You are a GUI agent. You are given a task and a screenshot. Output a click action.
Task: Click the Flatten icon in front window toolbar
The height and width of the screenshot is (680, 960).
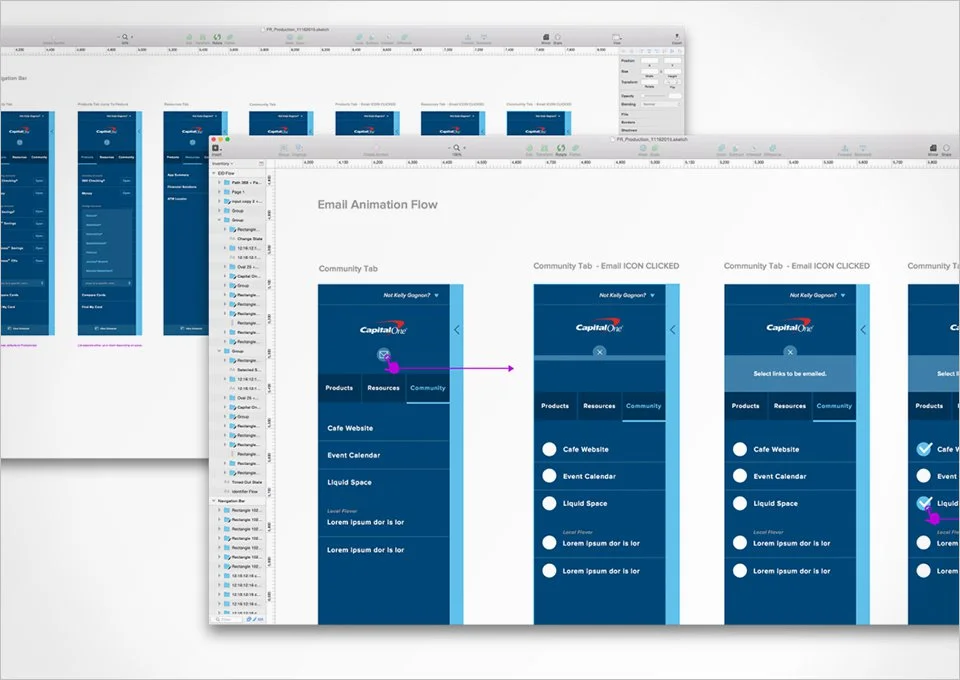tap(576, 148)
